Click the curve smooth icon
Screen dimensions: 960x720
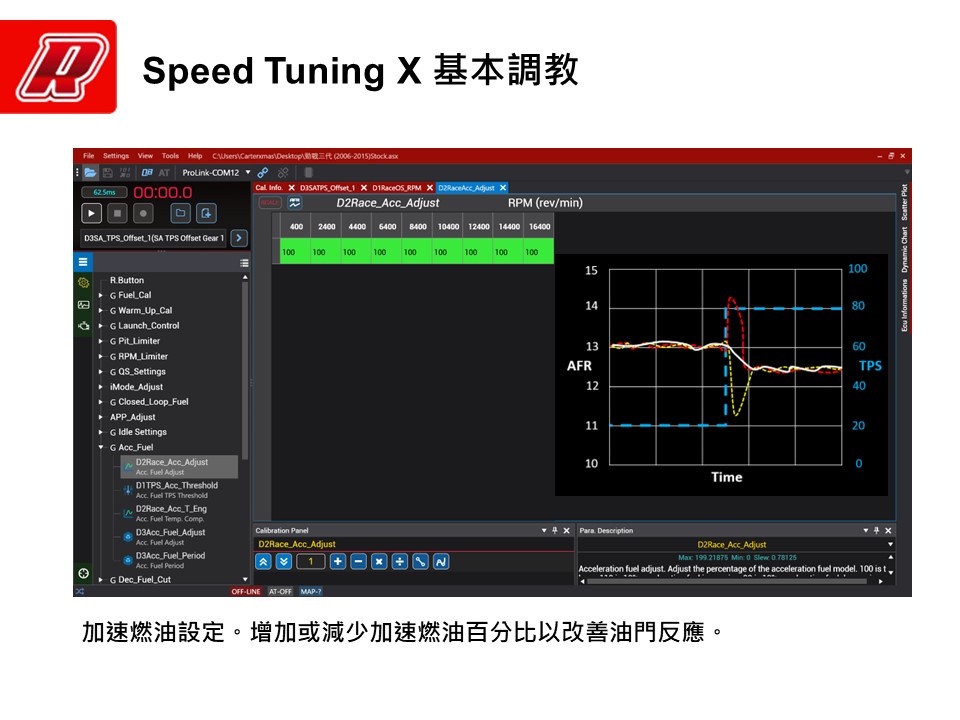[x=441, y=561]
